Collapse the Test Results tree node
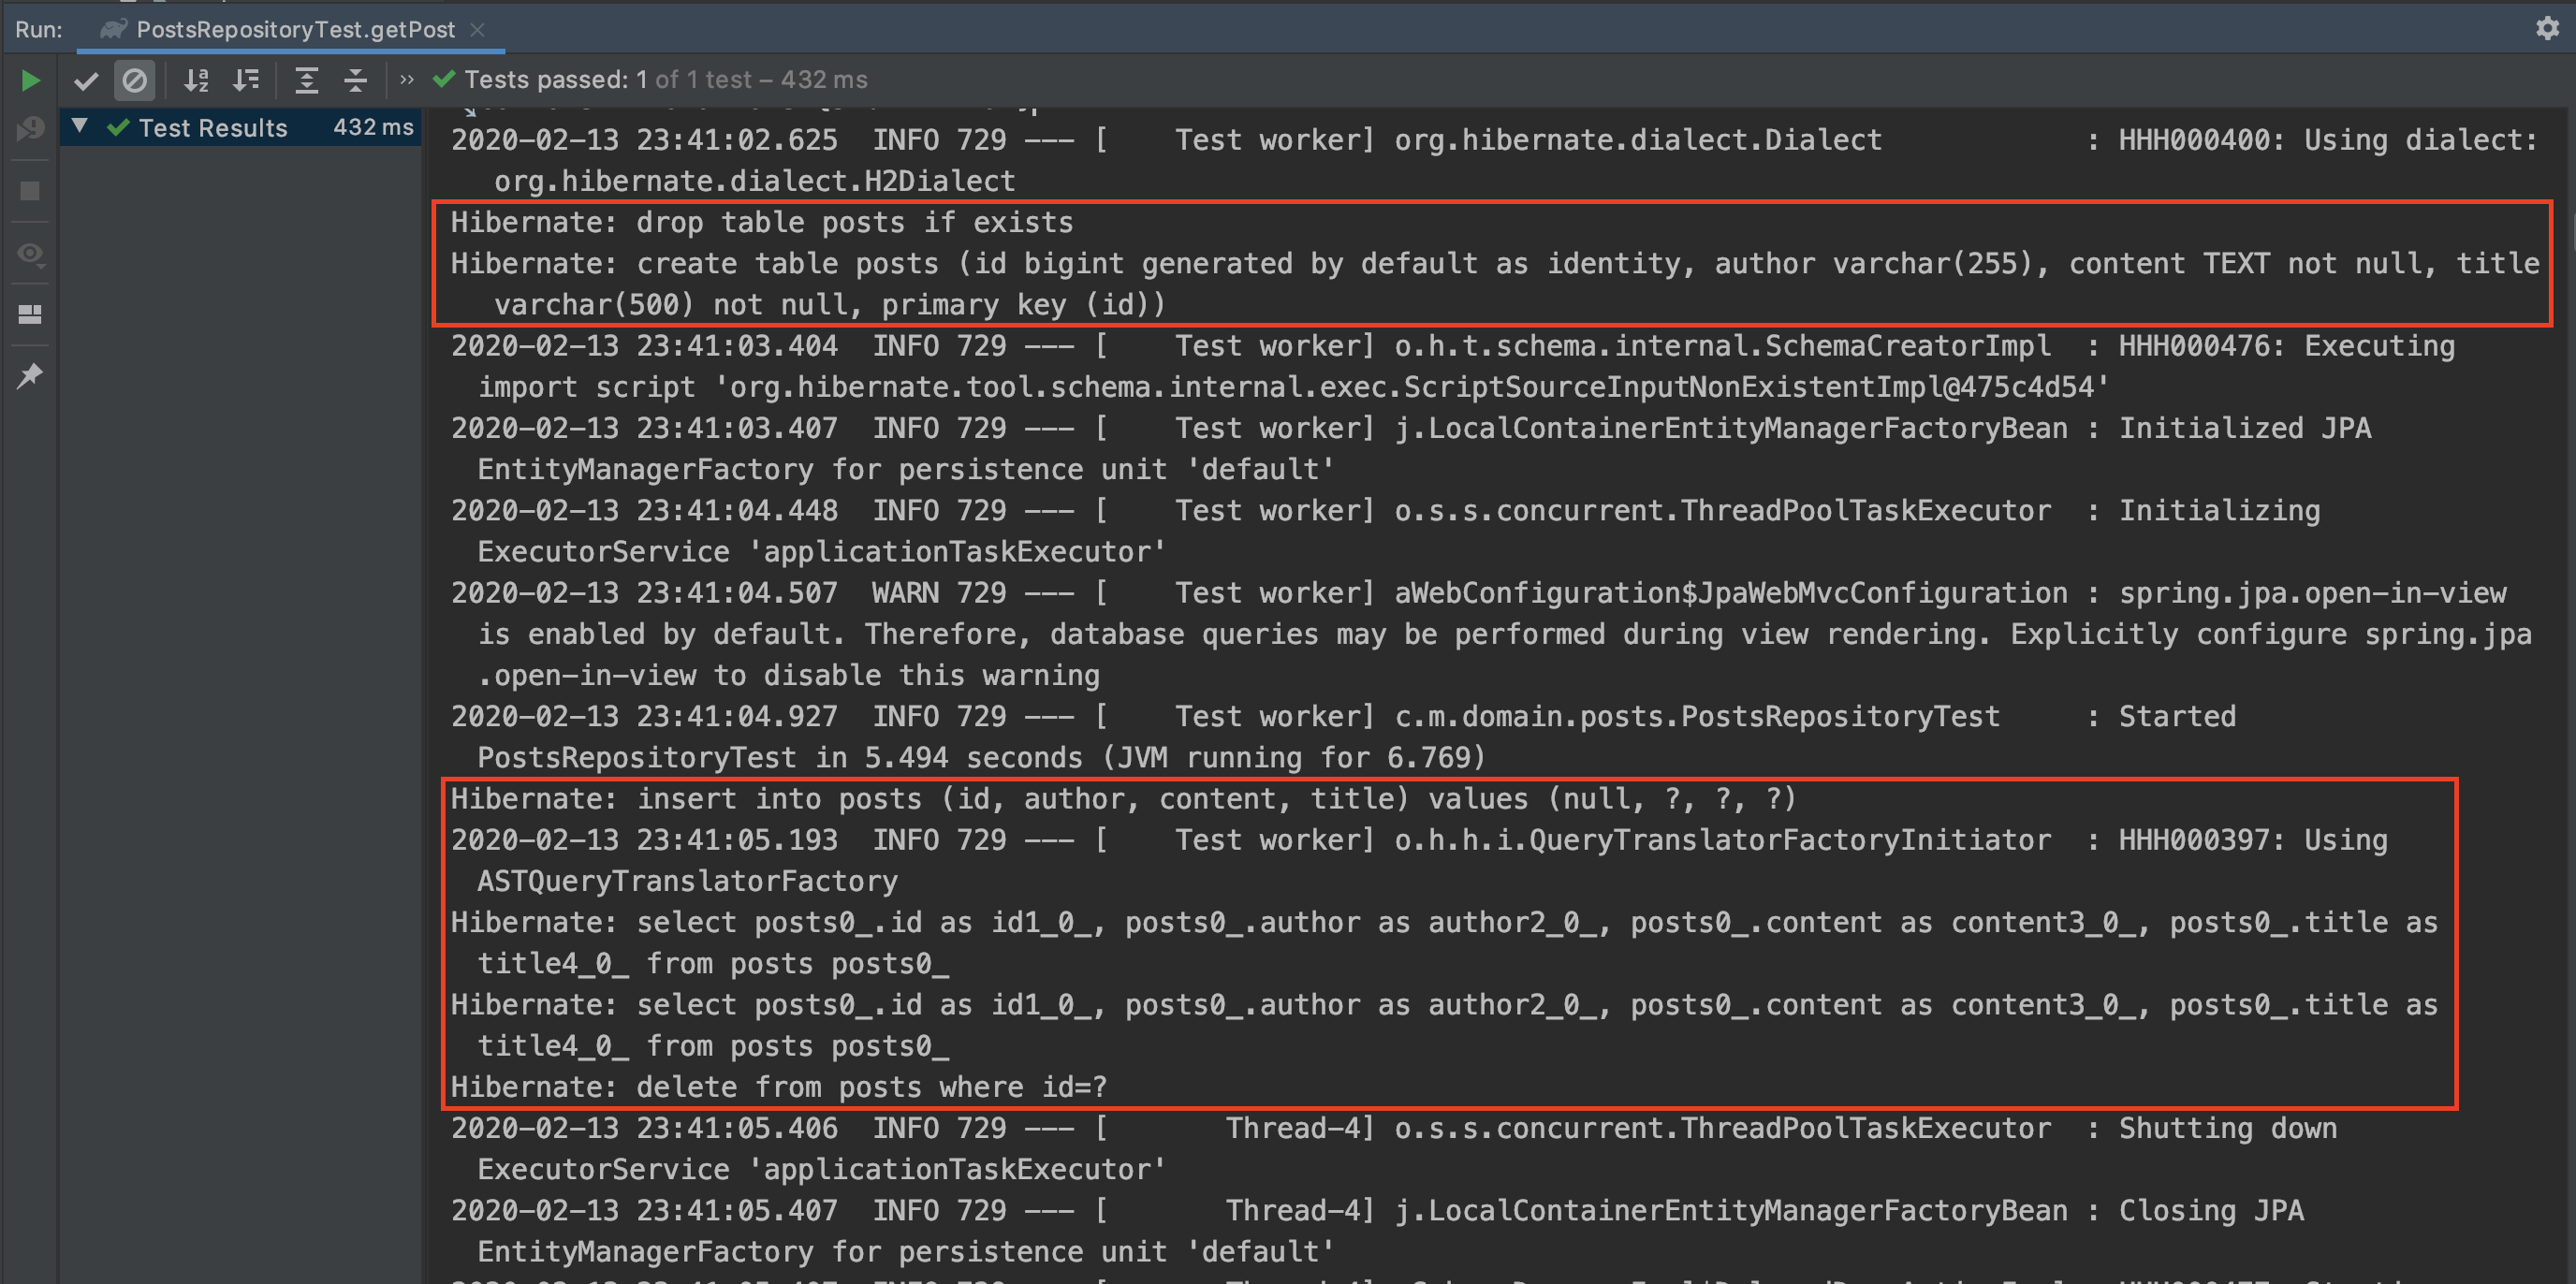The width and height of the screenshot is (2576, 1284). click(80, 127)
